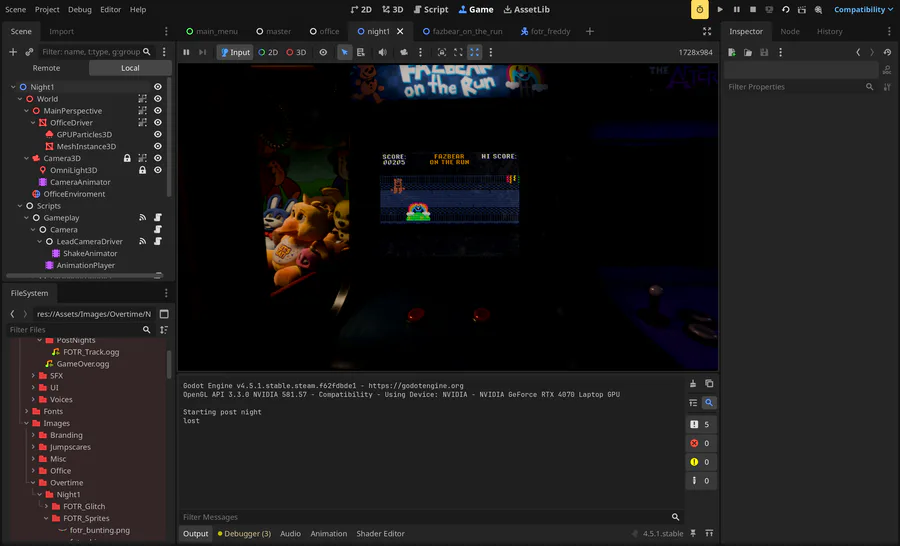Copy the output log contents

click(x=709, y=384)
